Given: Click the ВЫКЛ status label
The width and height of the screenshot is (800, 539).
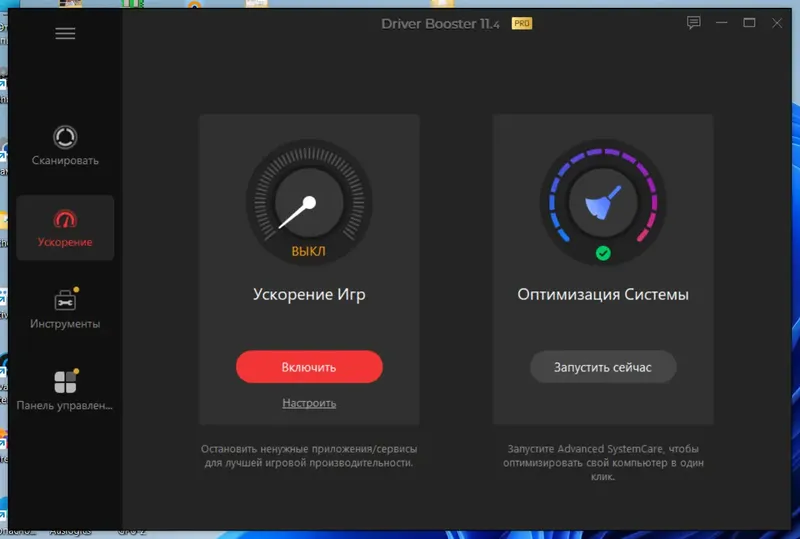Looking at the screenshot, I should click(x=308, y=251).
